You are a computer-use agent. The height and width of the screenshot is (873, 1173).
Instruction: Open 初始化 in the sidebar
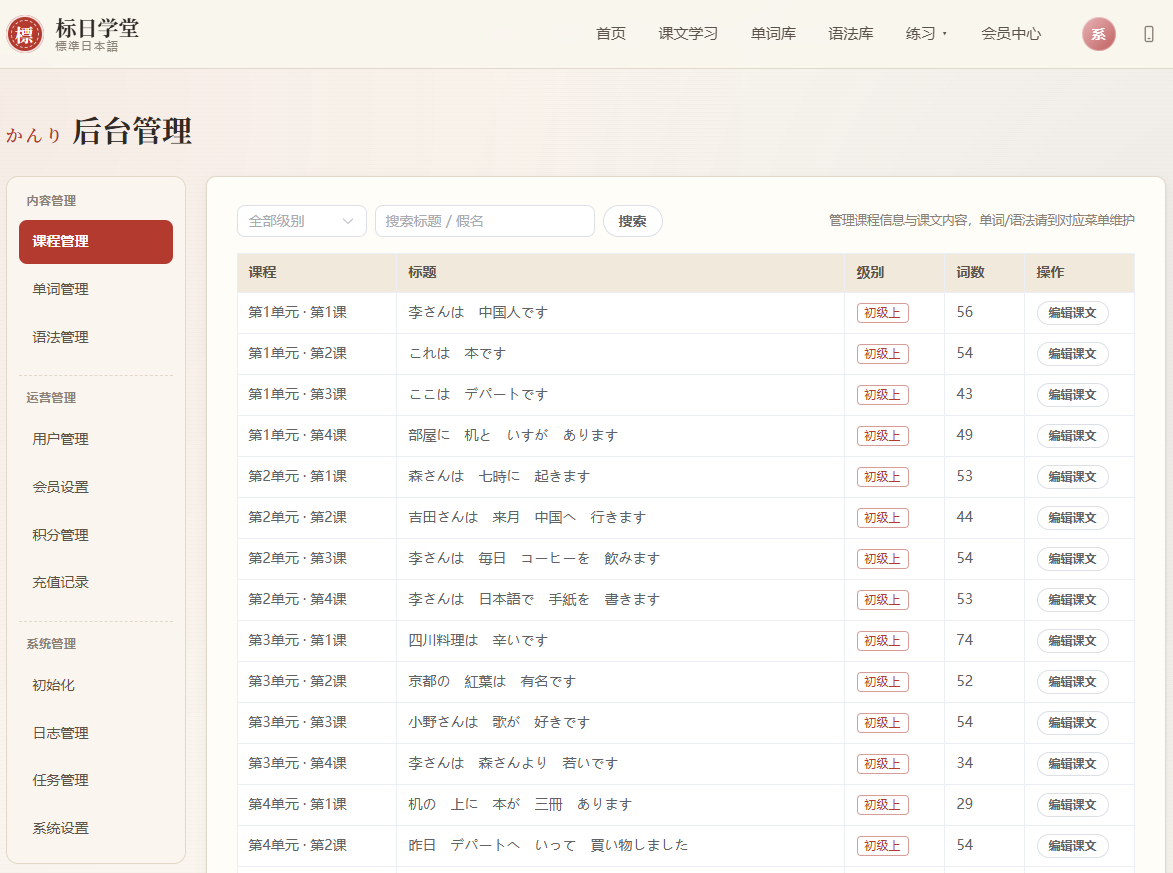coord(96,685)
